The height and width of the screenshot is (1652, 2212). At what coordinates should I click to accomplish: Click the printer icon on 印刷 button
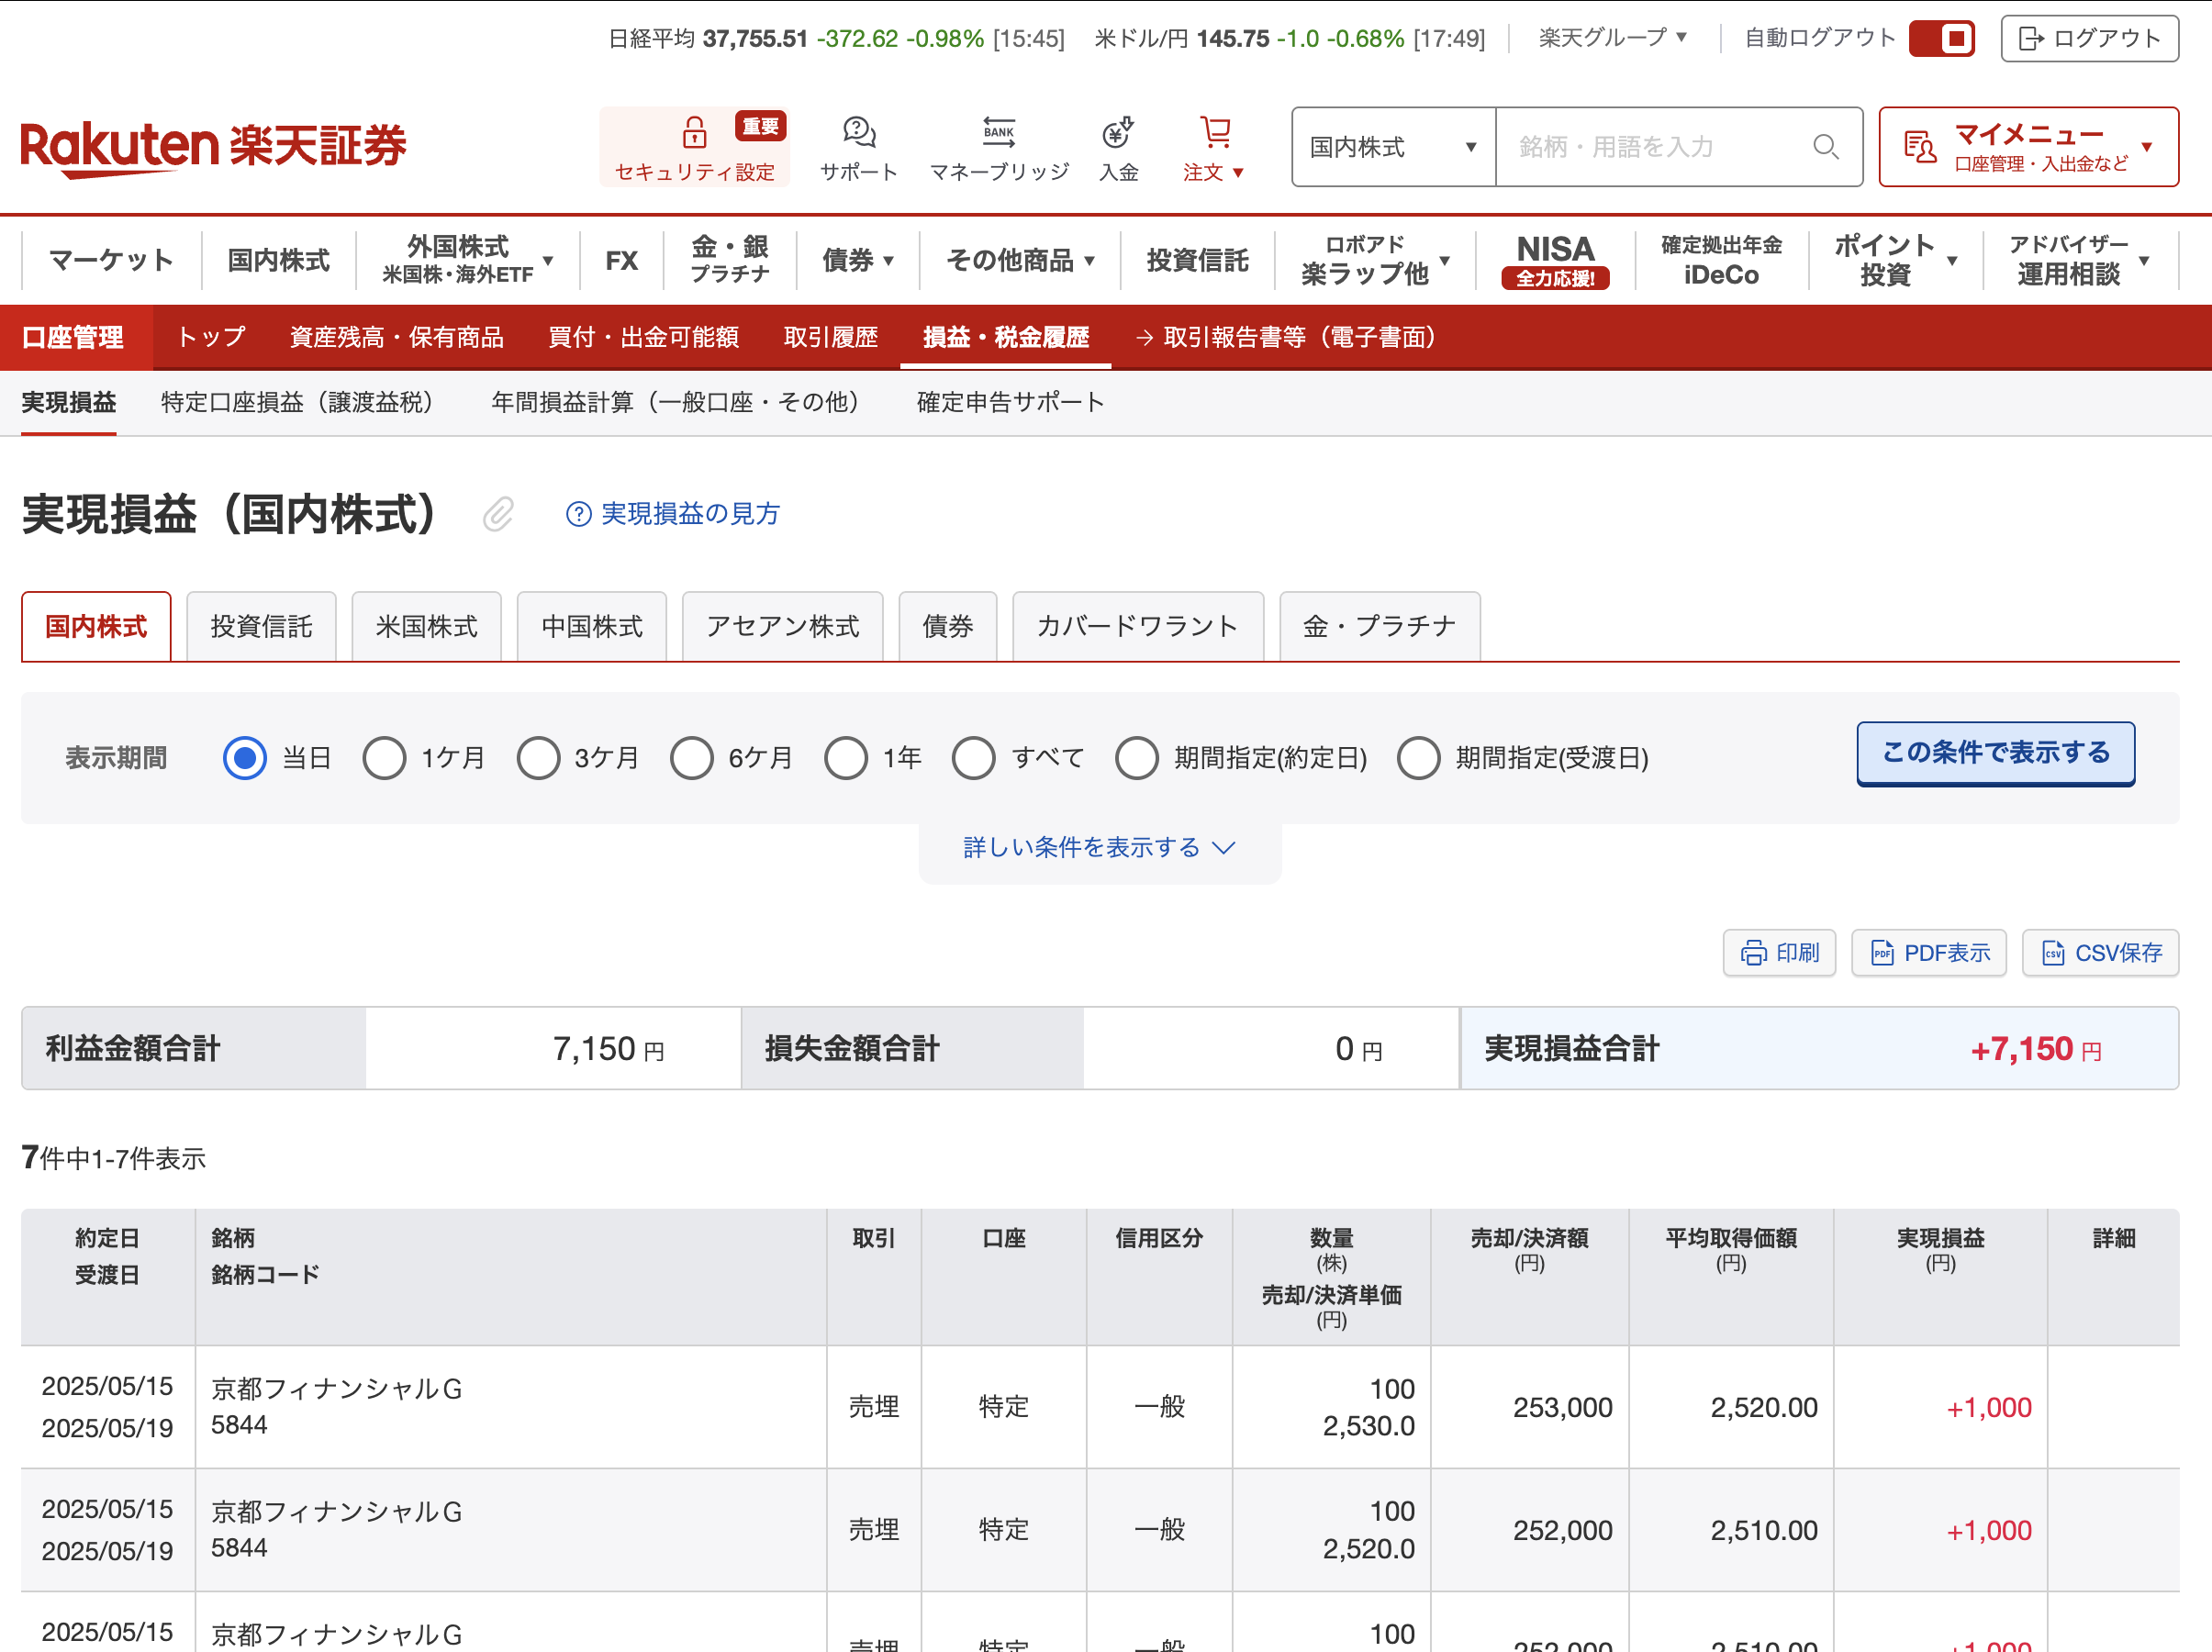pos(1754,953)
